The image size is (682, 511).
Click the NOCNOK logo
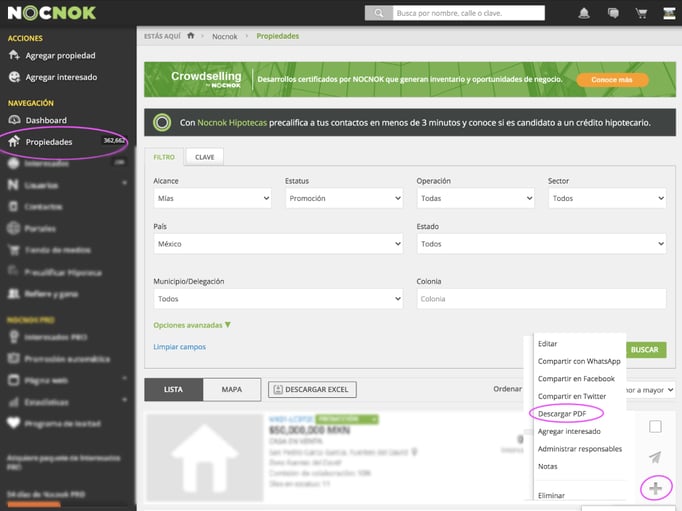pyautogui.click(x=52, y=13)
